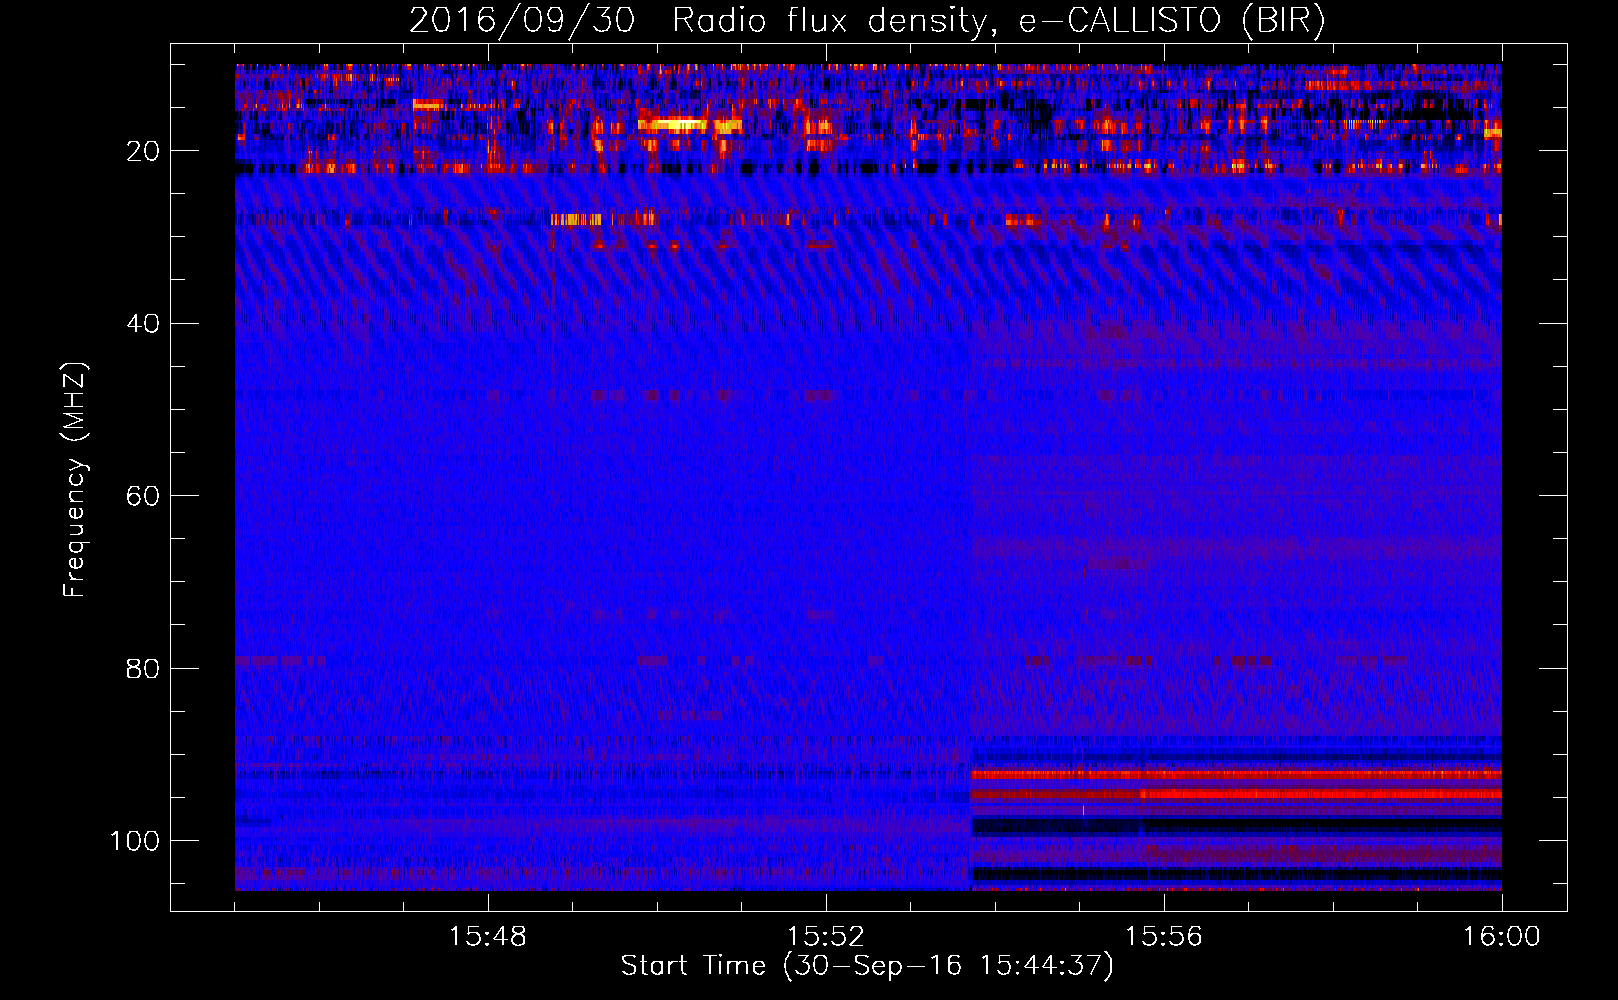Click the bright yellow burst near 17 MHz
The width and height of the screenshot is (1618, 1000).
(690, 125)
